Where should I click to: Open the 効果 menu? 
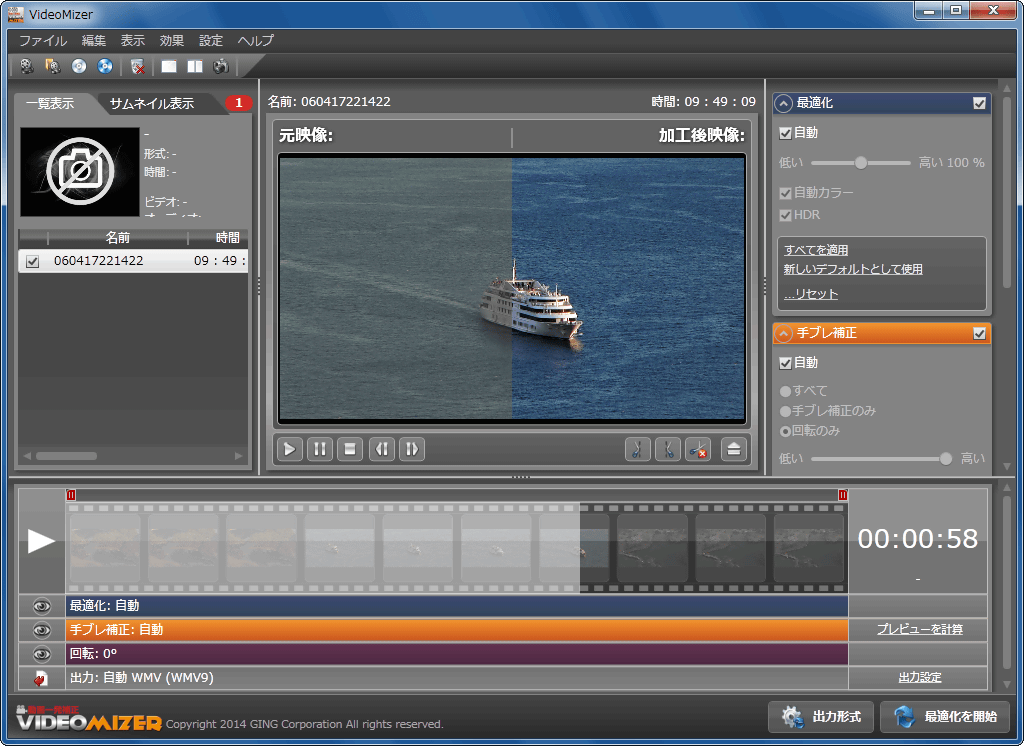(172, 41)
